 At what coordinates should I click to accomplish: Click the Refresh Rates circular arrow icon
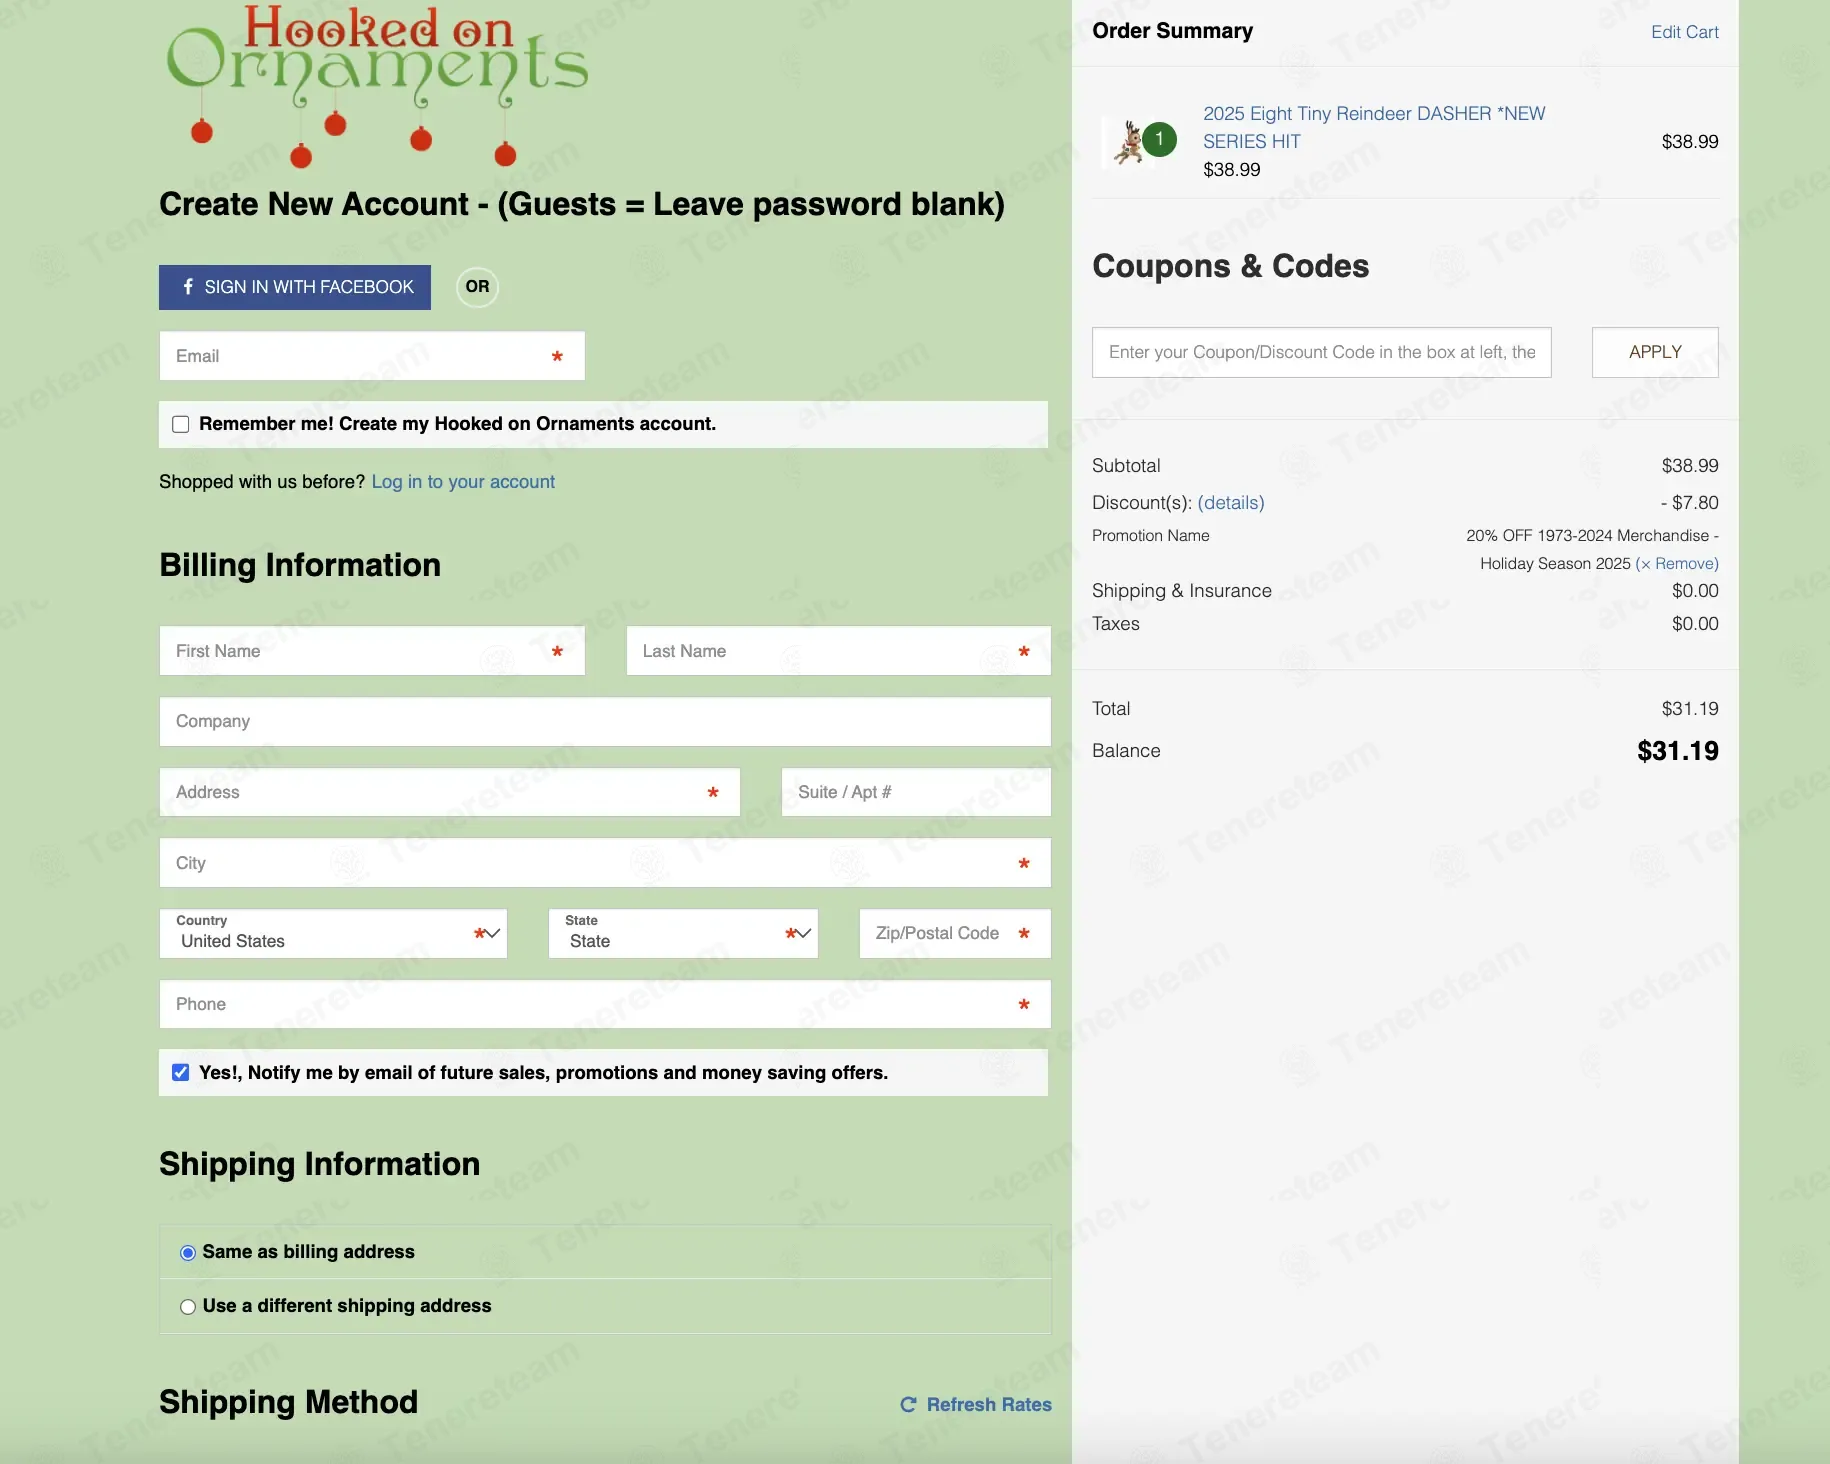(x=908, y=1404)
